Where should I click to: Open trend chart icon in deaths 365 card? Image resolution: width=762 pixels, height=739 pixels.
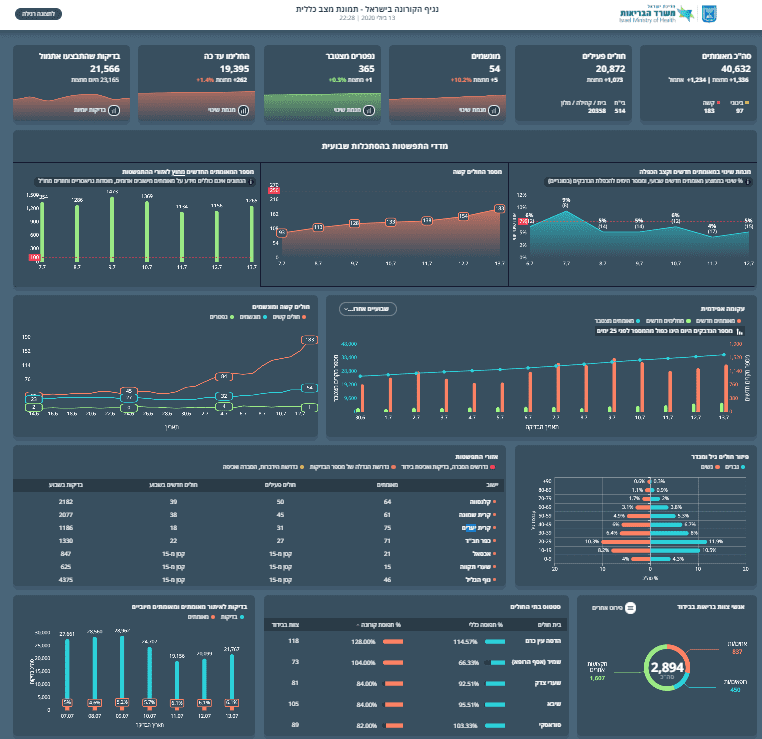tap(369, 110)
